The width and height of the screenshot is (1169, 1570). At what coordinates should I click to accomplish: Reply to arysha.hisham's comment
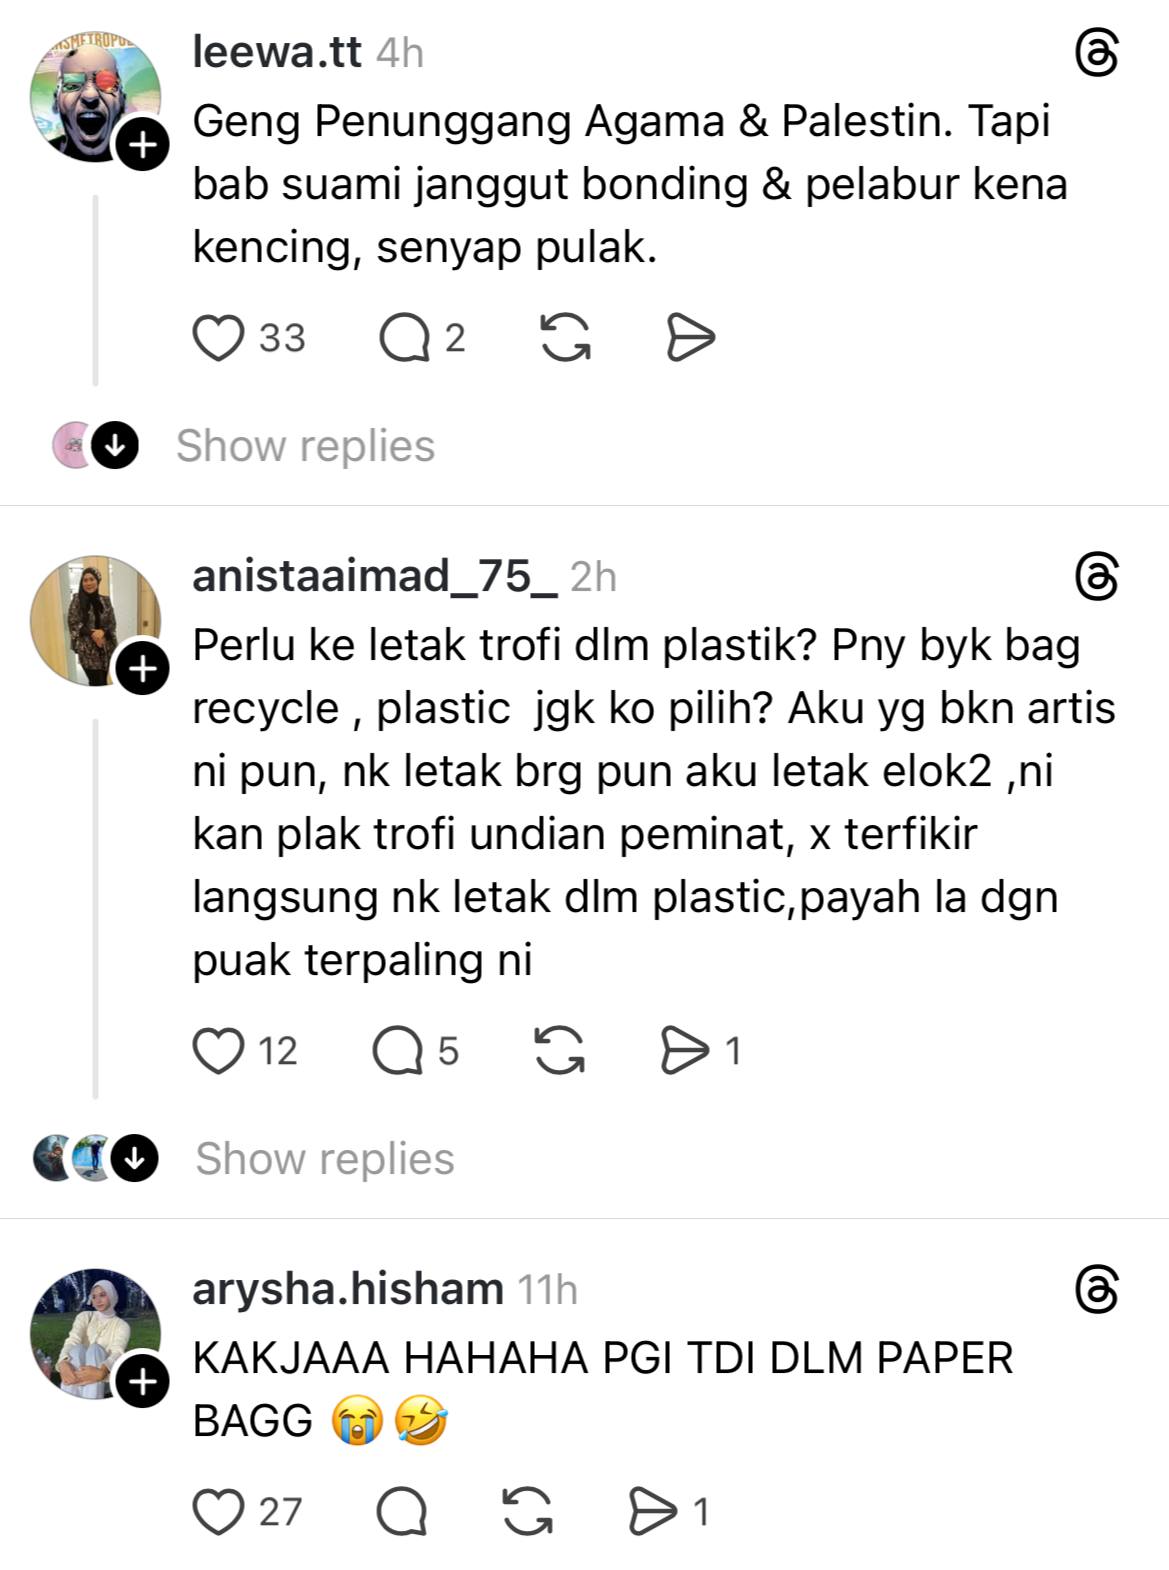(402, 1511)
